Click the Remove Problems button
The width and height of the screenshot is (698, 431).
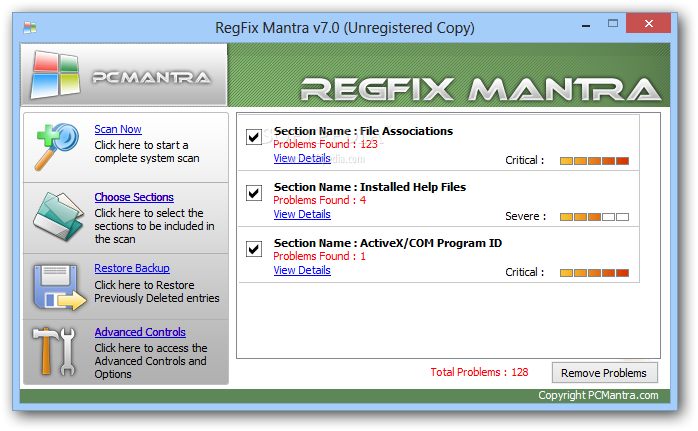(x=605, y=373)
